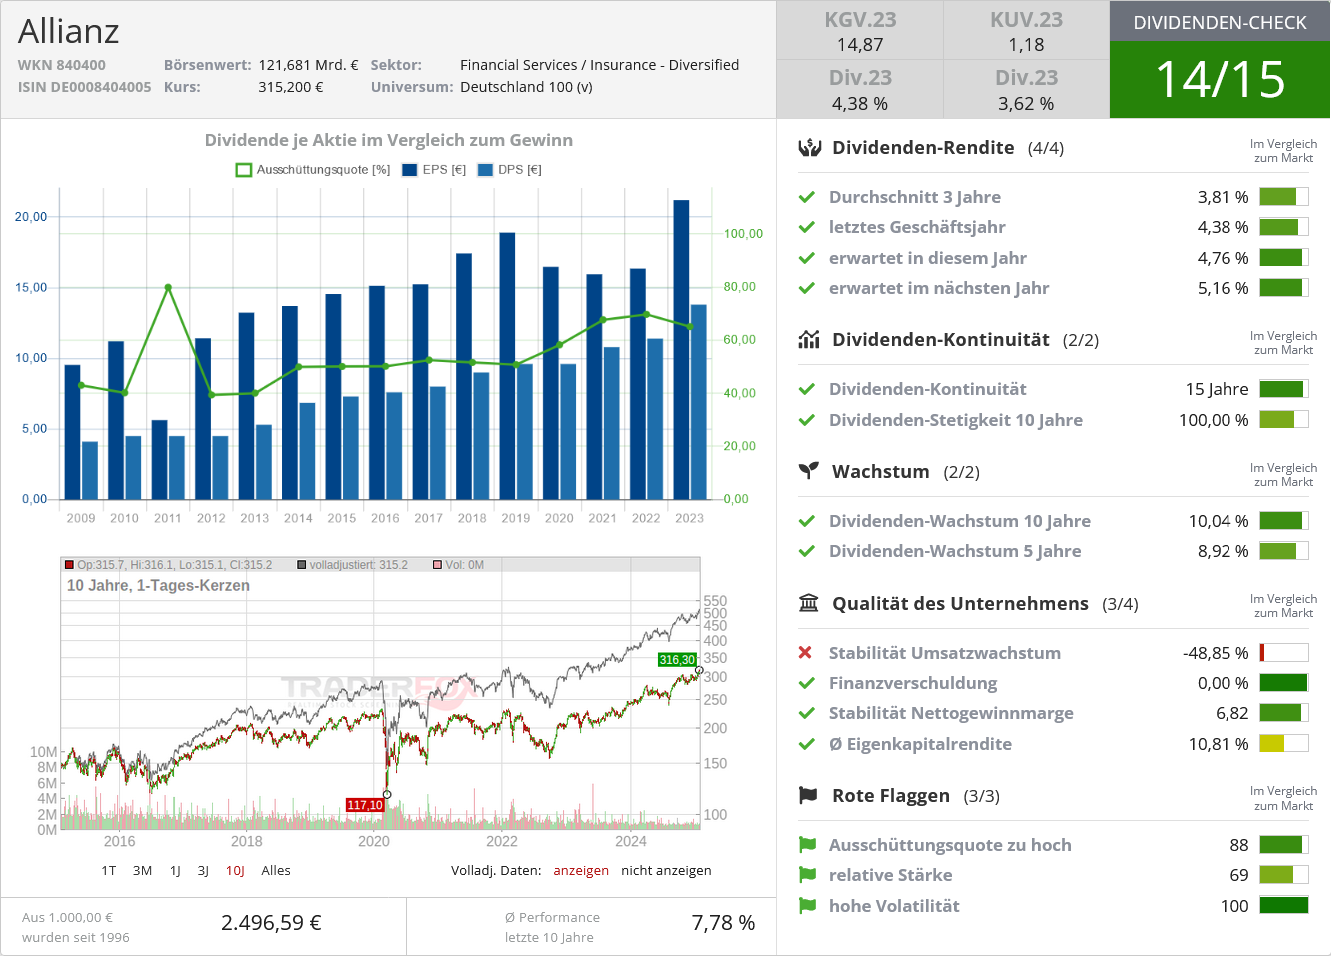Click checkmark beside letztes Geschäftsjahr

(x=807, y=227)
